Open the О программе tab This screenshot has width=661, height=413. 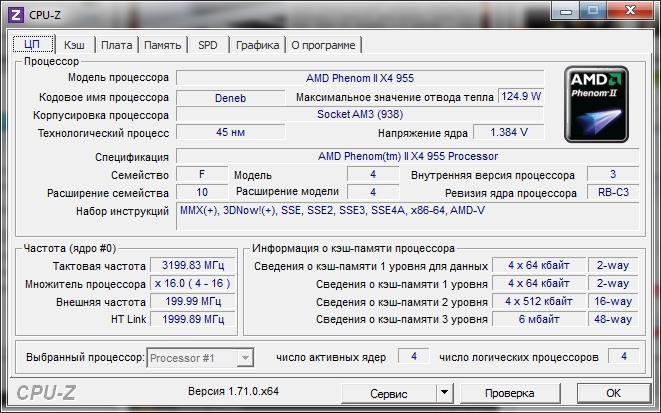click(x=324, y=44)
